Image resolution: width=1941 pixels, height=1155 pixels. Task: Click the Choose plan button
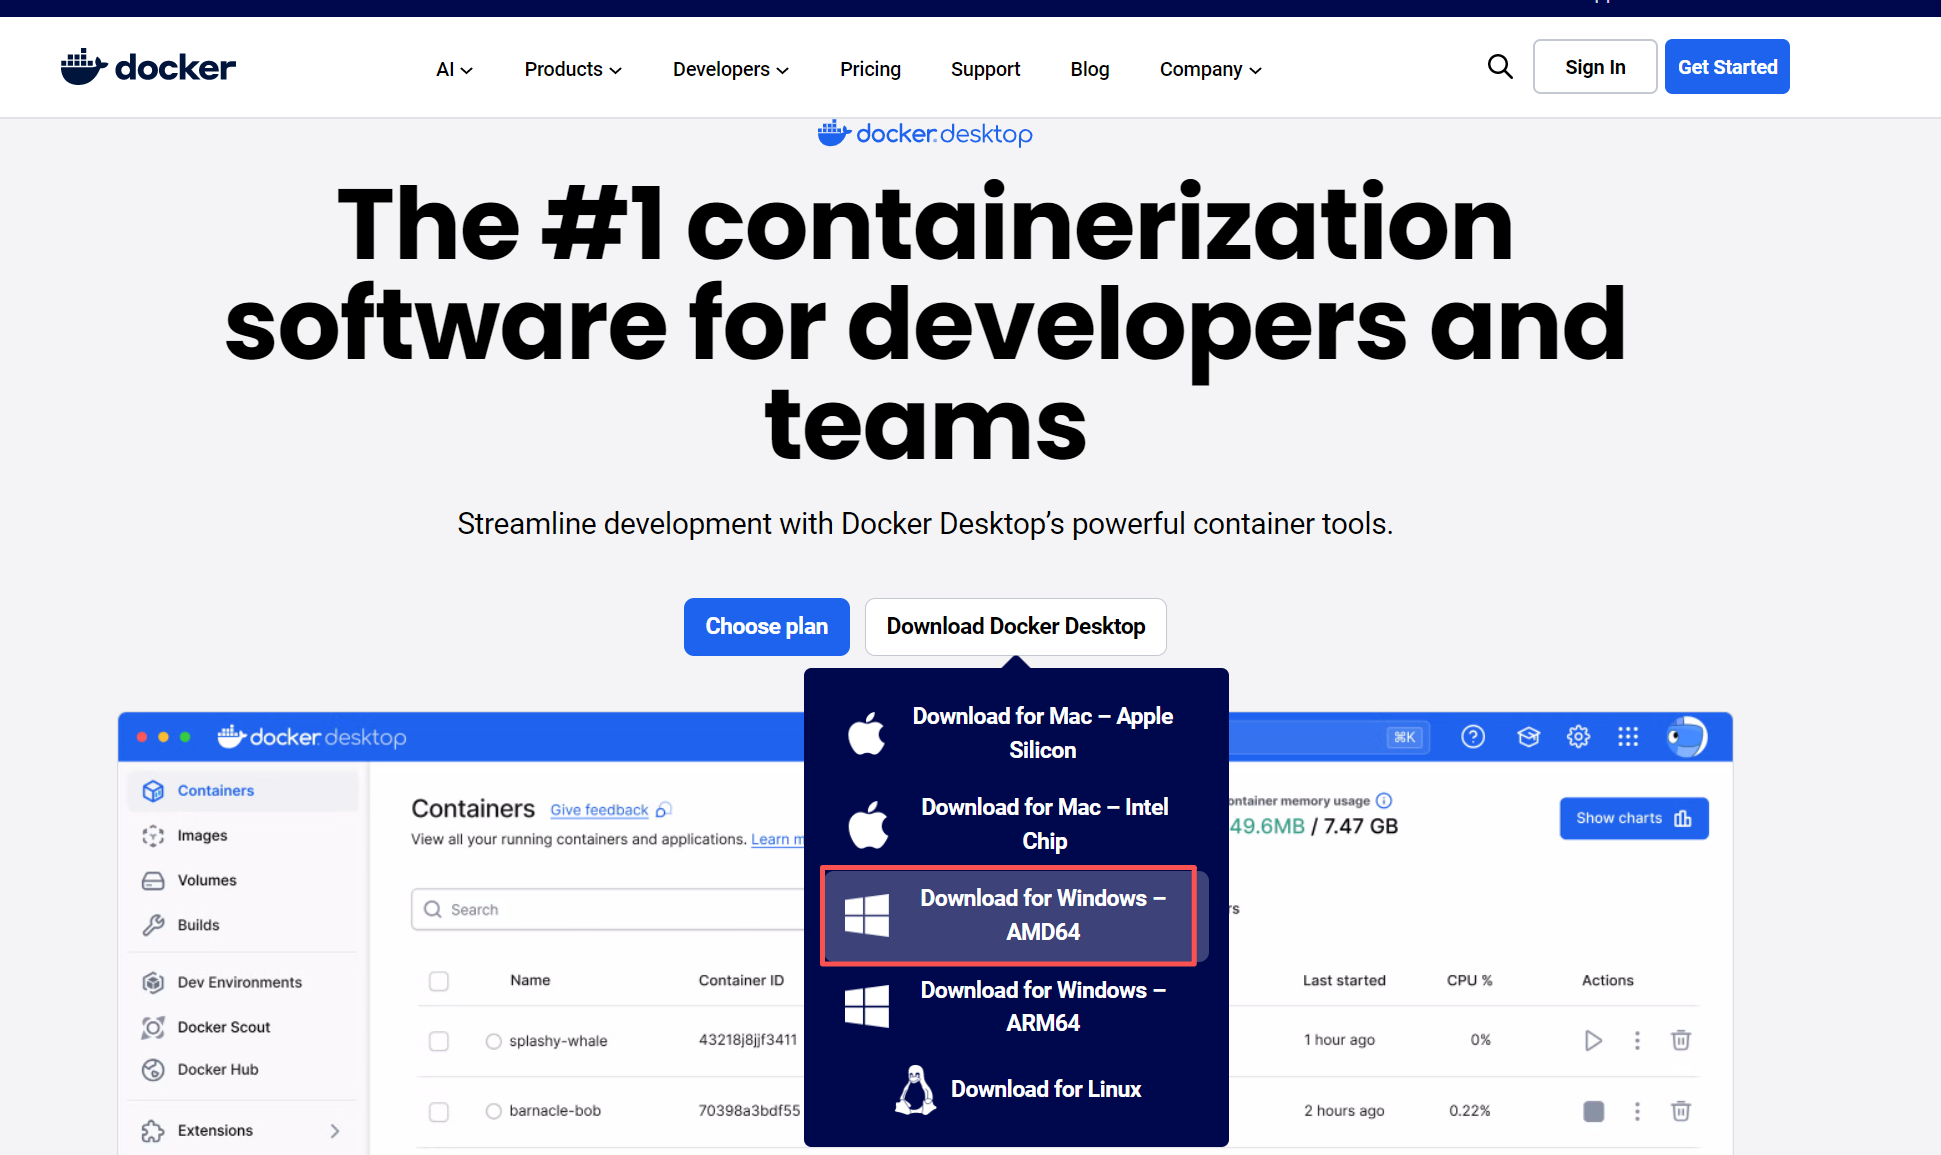tap(767, 627)
